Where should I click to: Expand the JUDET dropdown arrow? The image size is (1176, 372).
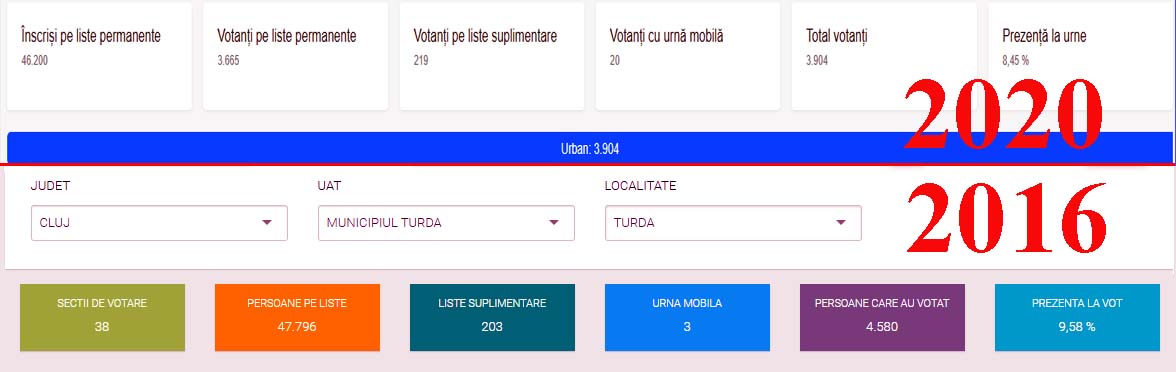(266, 223)
